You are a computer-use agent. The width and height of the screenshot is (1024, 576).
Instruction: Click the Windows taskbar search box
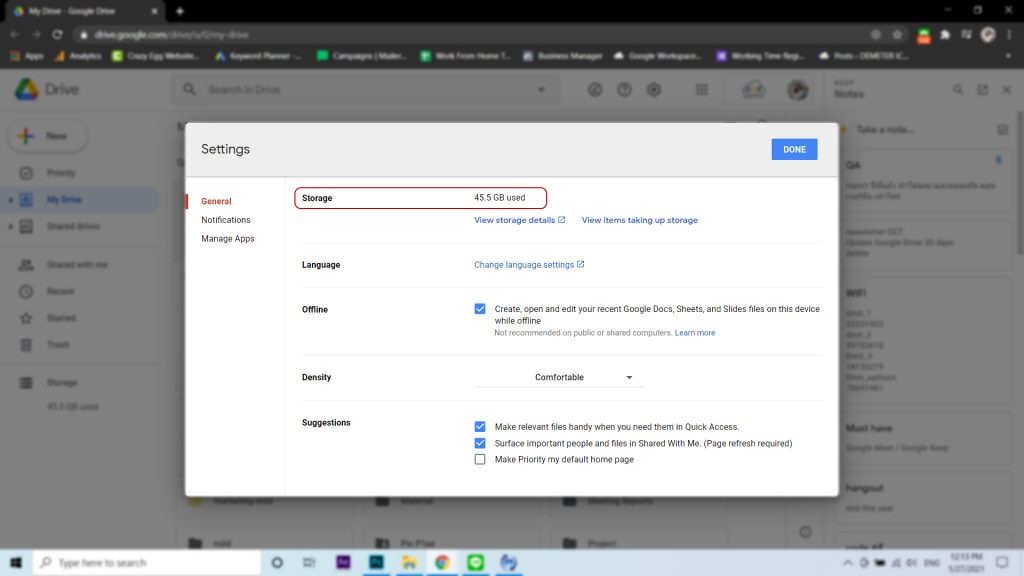[x=146, y=562]
